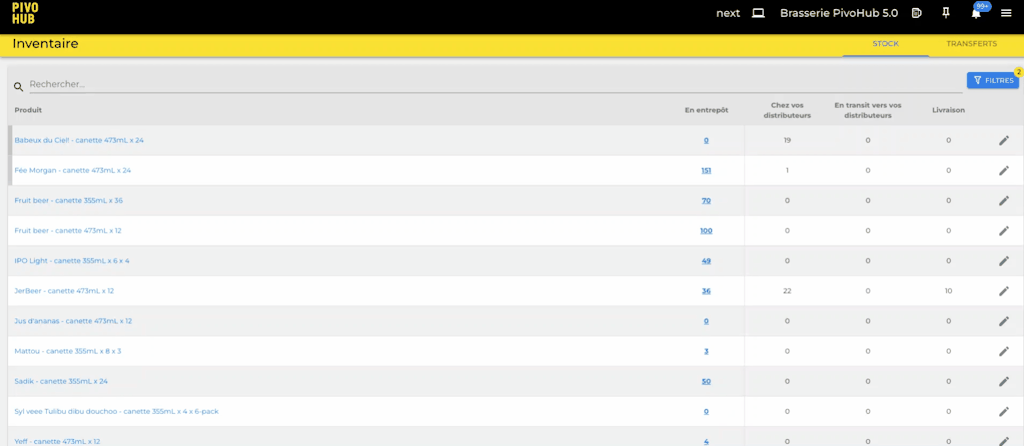
Task: Edit stock for Syl veee Tulibu row
Action: pyautogui.click(x=1004, y=411)
